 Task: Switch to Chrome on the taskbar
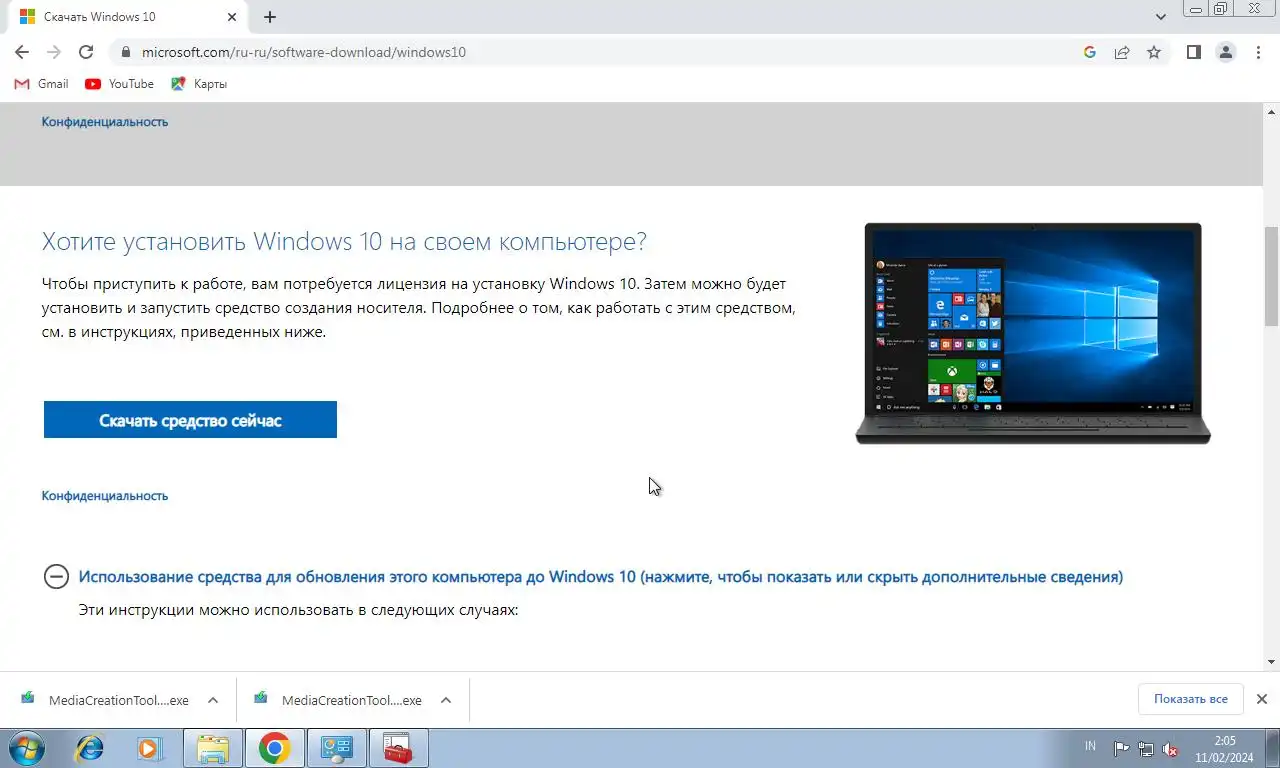point(274,748)
